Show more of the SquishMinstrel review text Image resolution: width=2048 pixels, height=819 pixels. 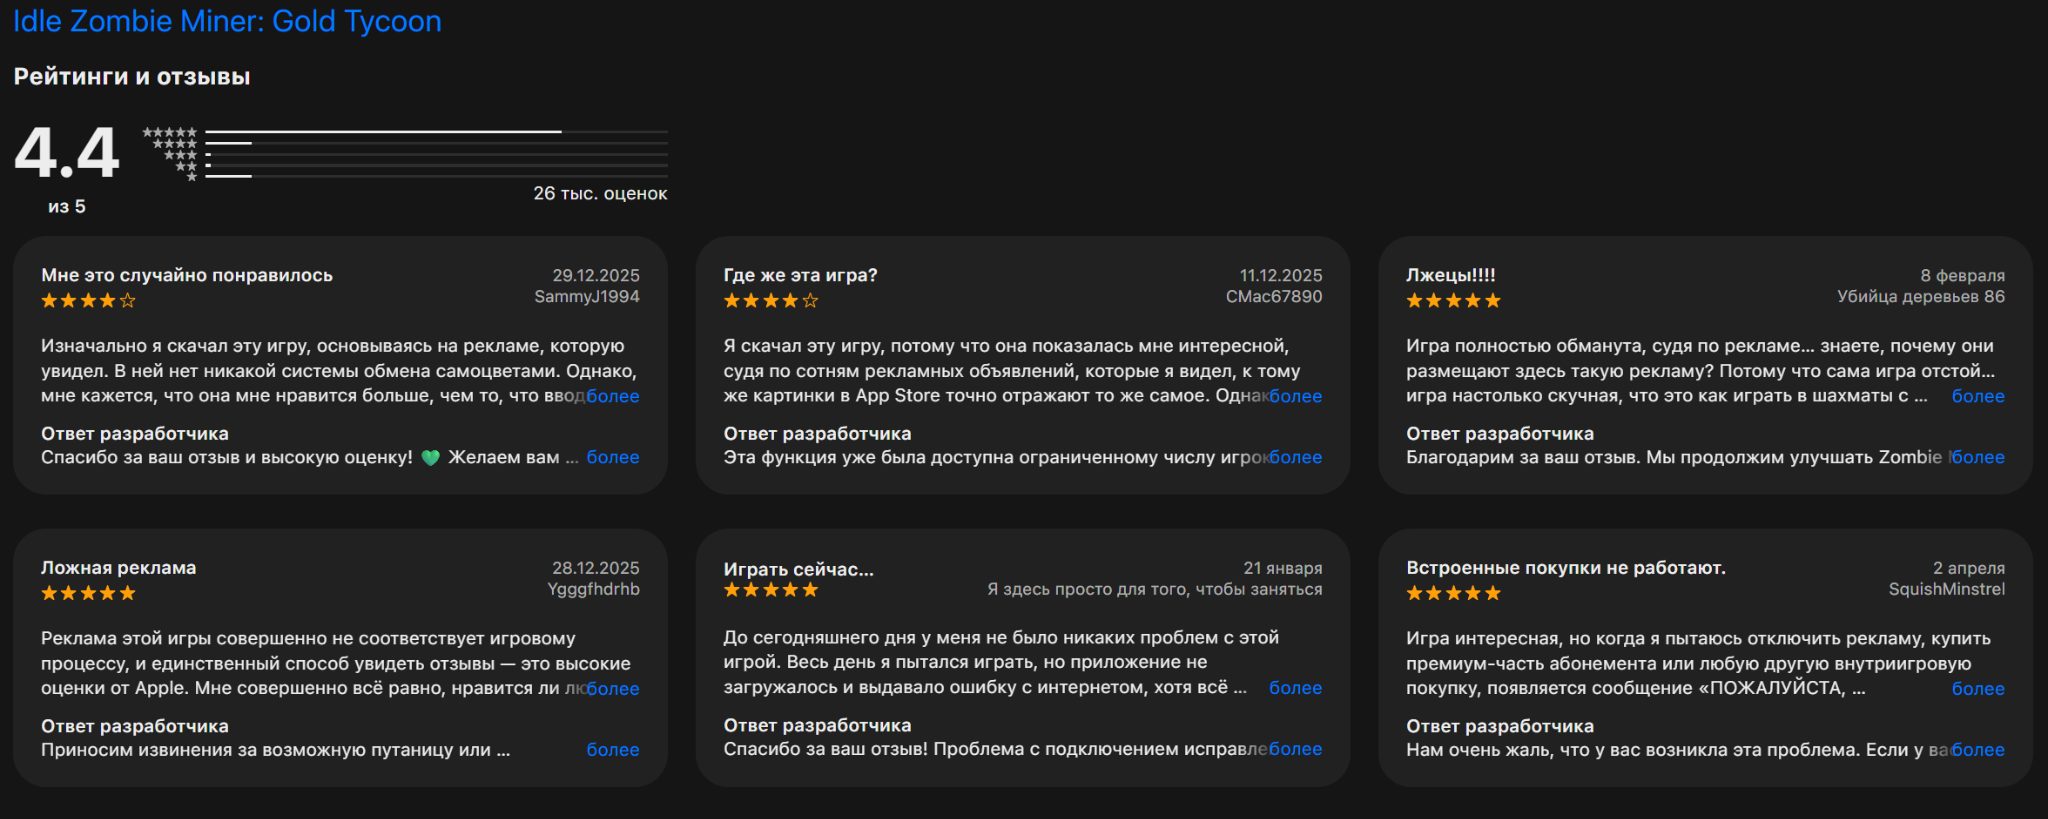[x=1977, y=689]
